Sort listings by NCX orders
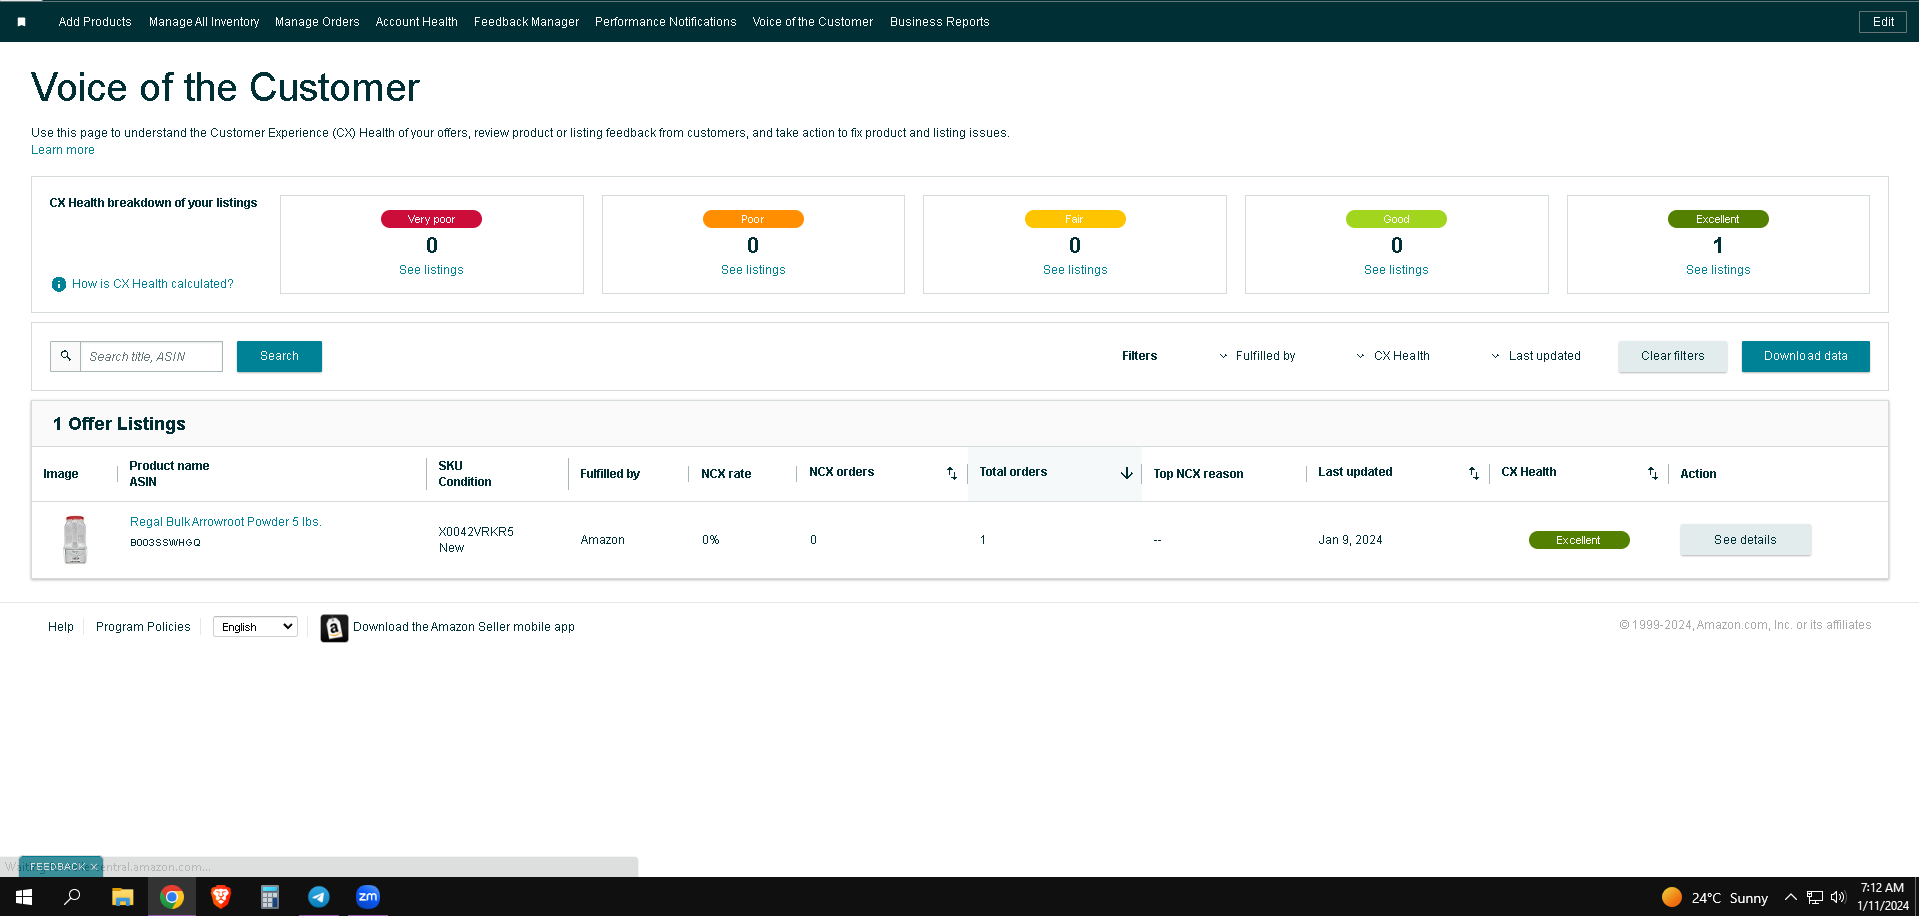 [952, 473]
